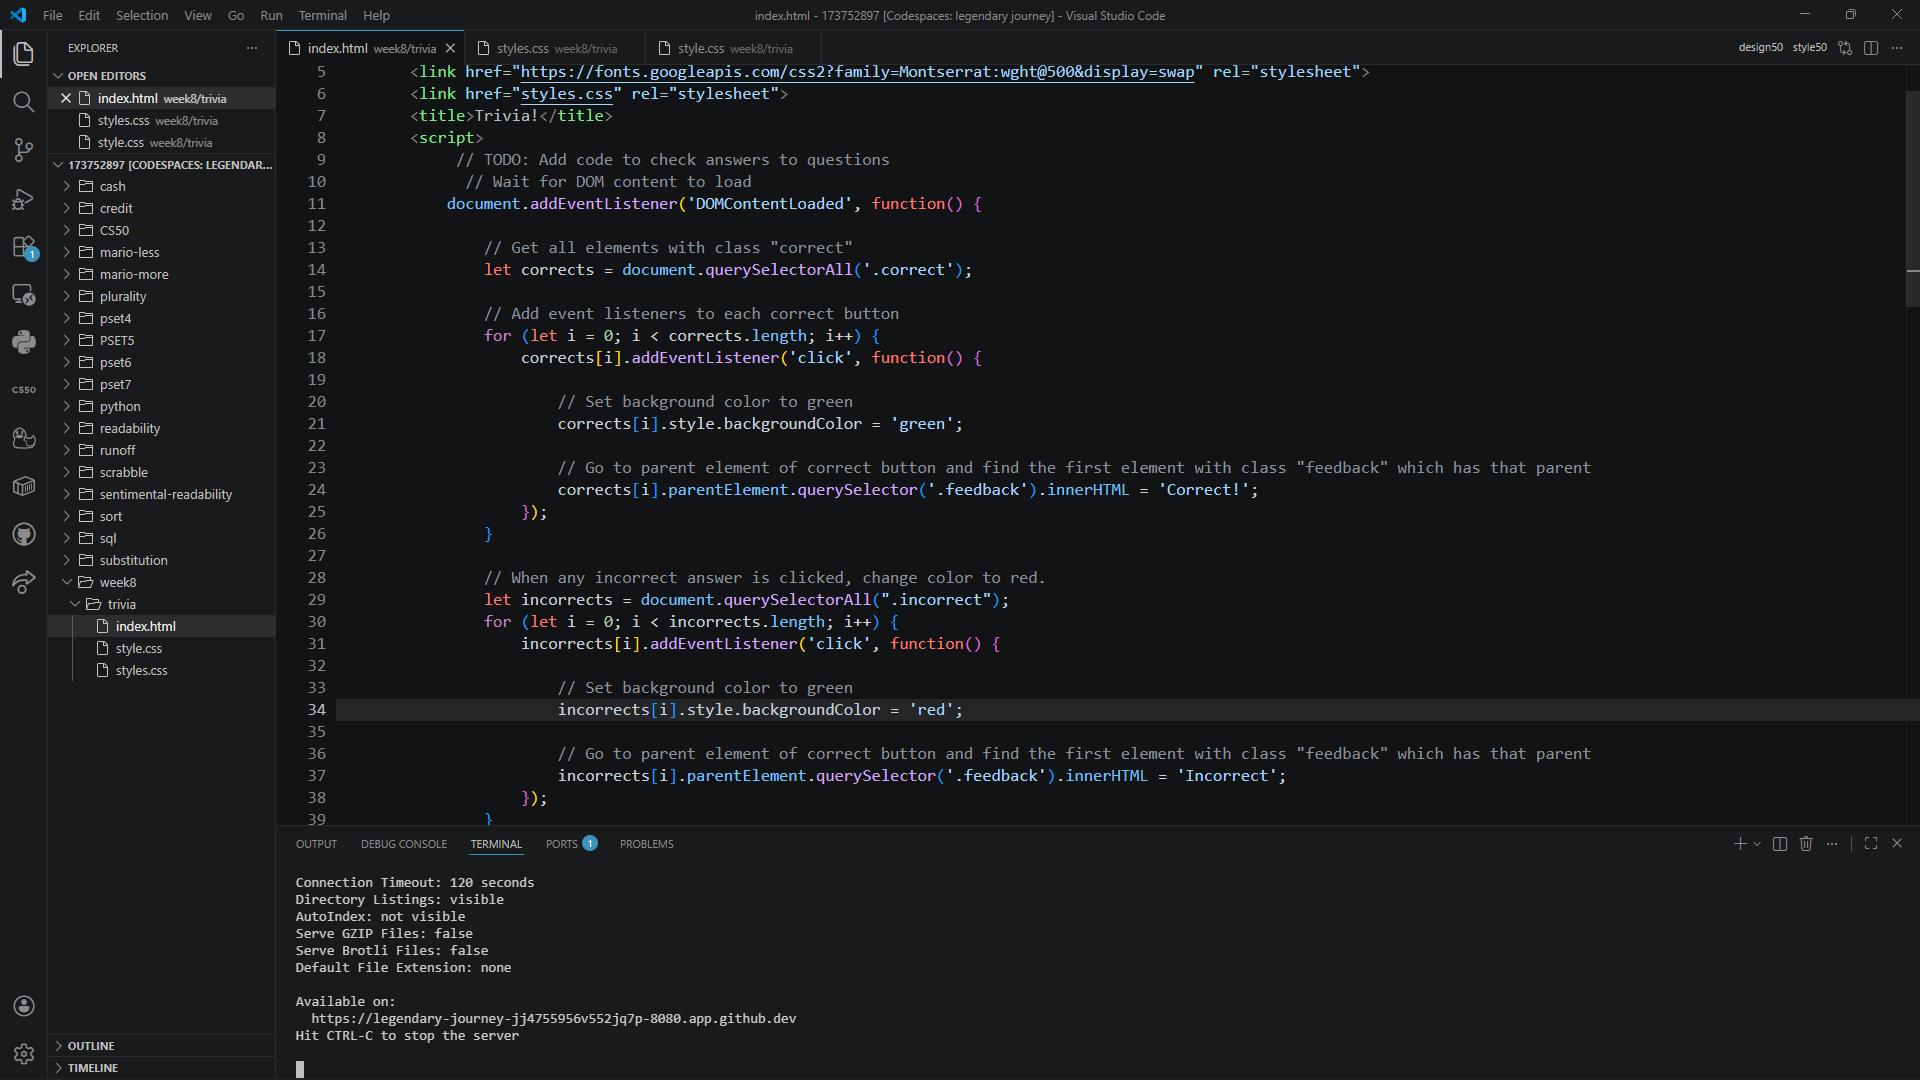Open Source Control view
Image resolution: width=1920 pixels, height=1080 pixels.
(23, 150)
